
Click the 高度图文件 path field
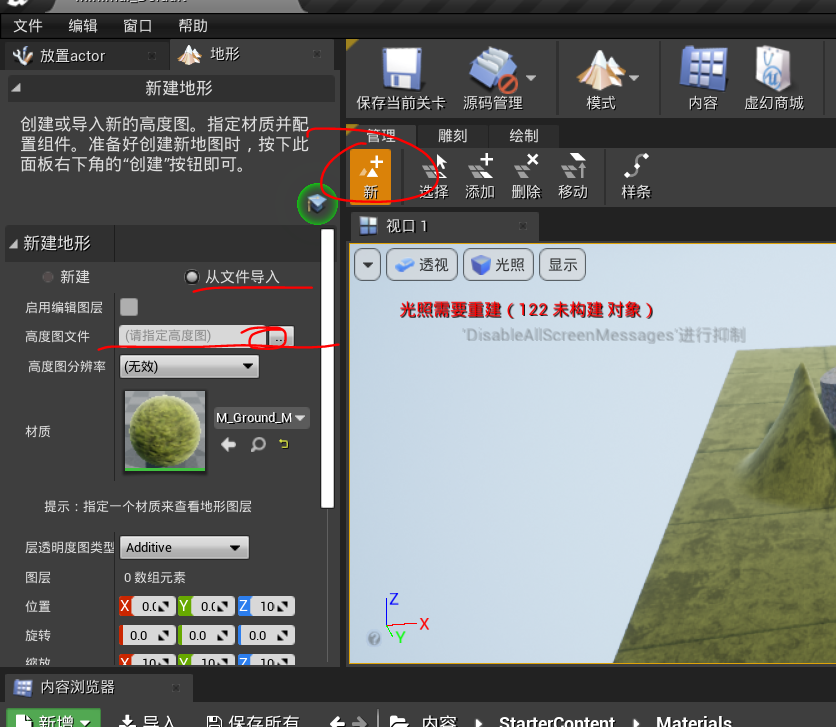(193, 336)
